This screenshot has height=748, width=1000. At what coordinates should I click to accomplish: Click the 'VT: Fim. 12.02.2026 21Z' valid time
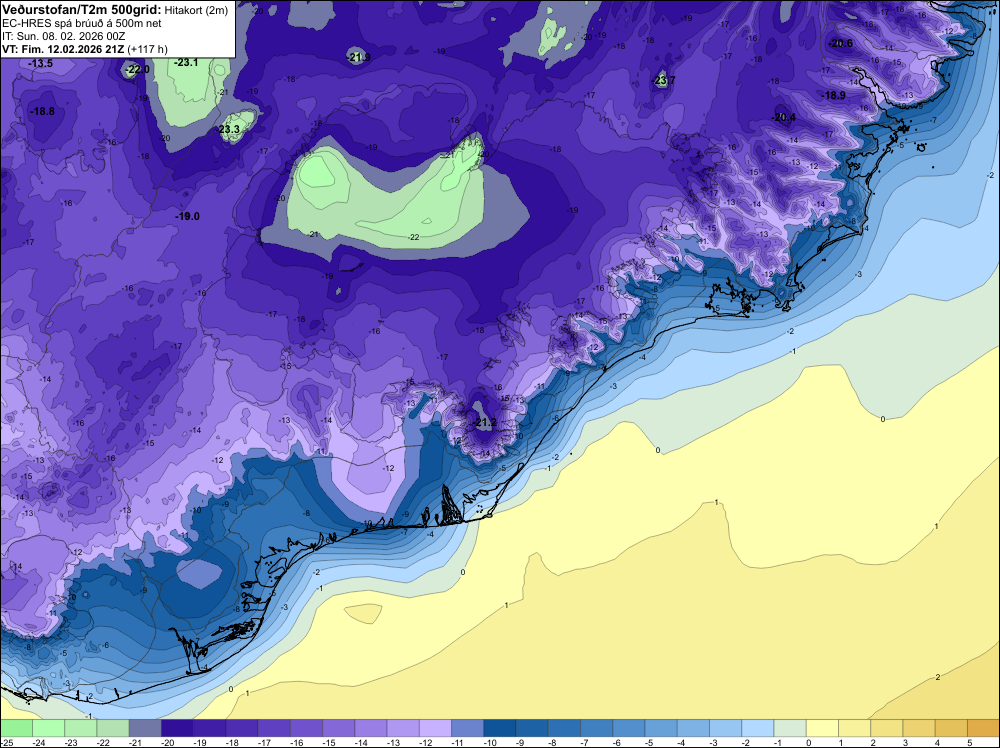(x=63, y=49)
